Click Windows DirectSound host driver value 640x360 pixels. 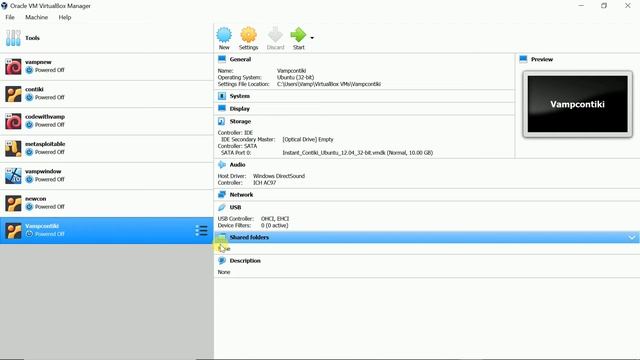(279, 176)
